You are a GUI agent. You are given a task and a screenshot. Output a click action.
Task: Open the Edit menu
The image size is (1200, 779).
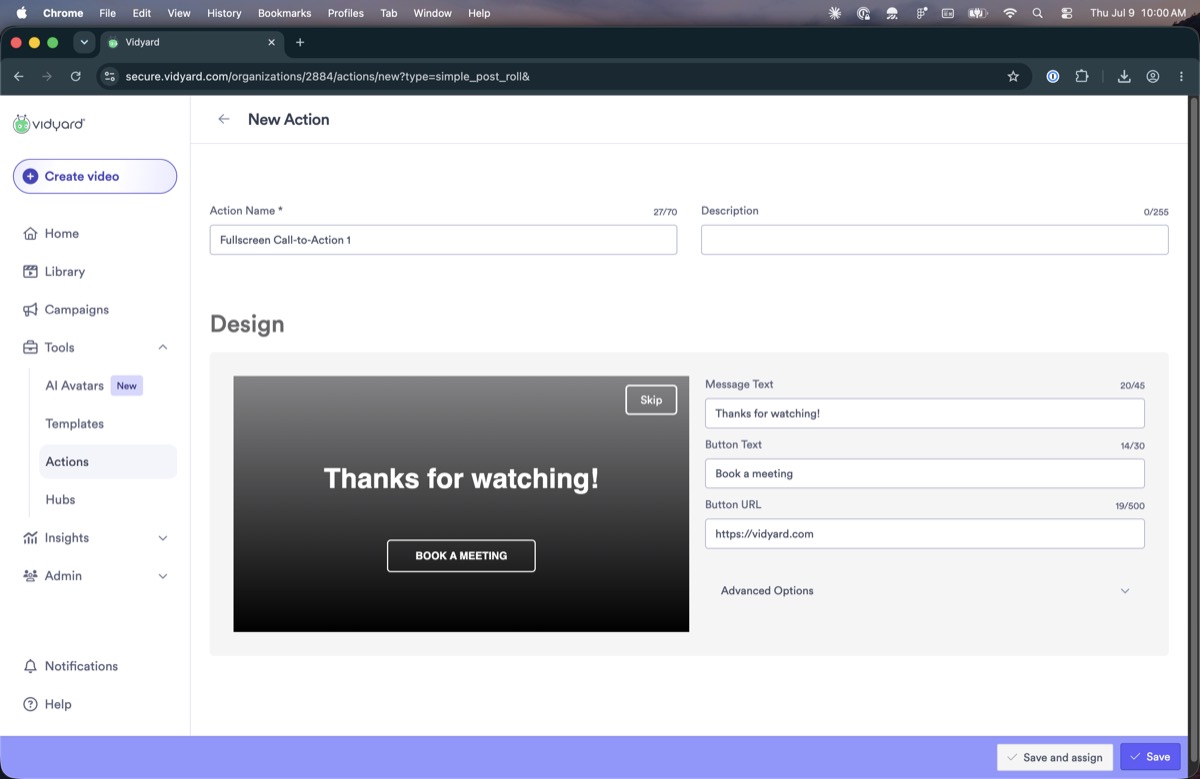click(x=142, y=13)
